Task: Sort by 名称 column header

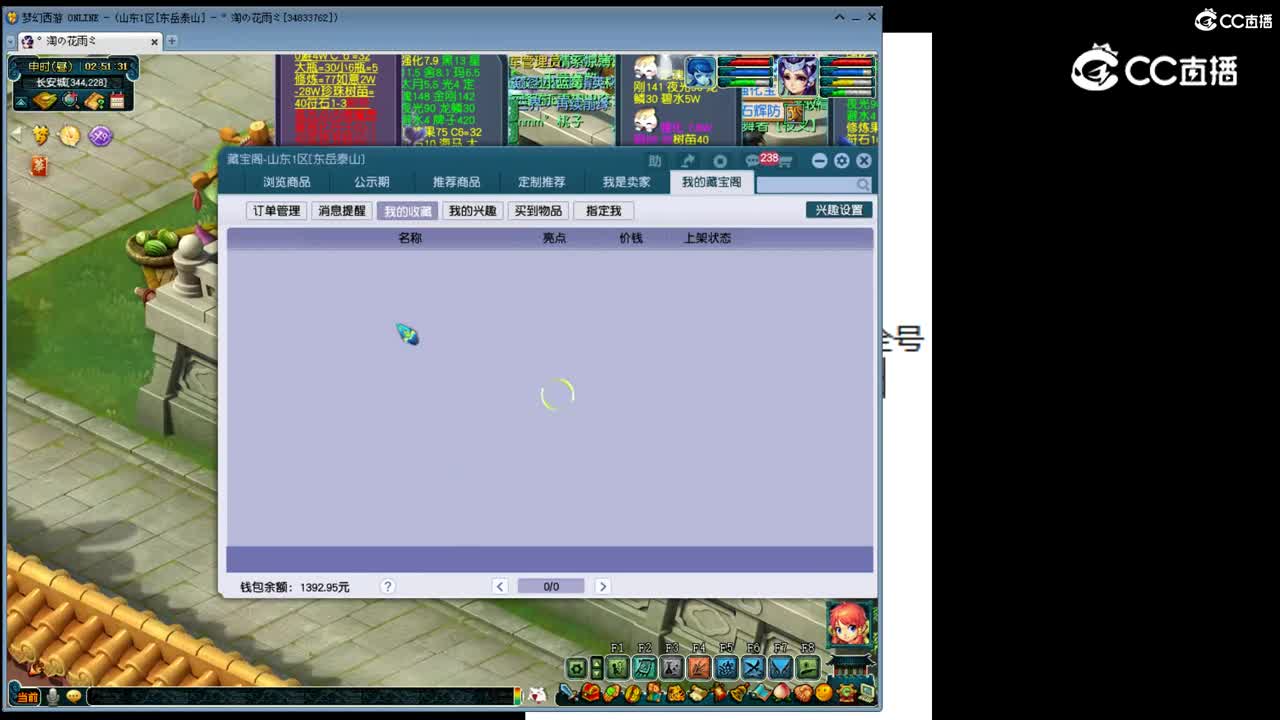Action: coord(410,238)
